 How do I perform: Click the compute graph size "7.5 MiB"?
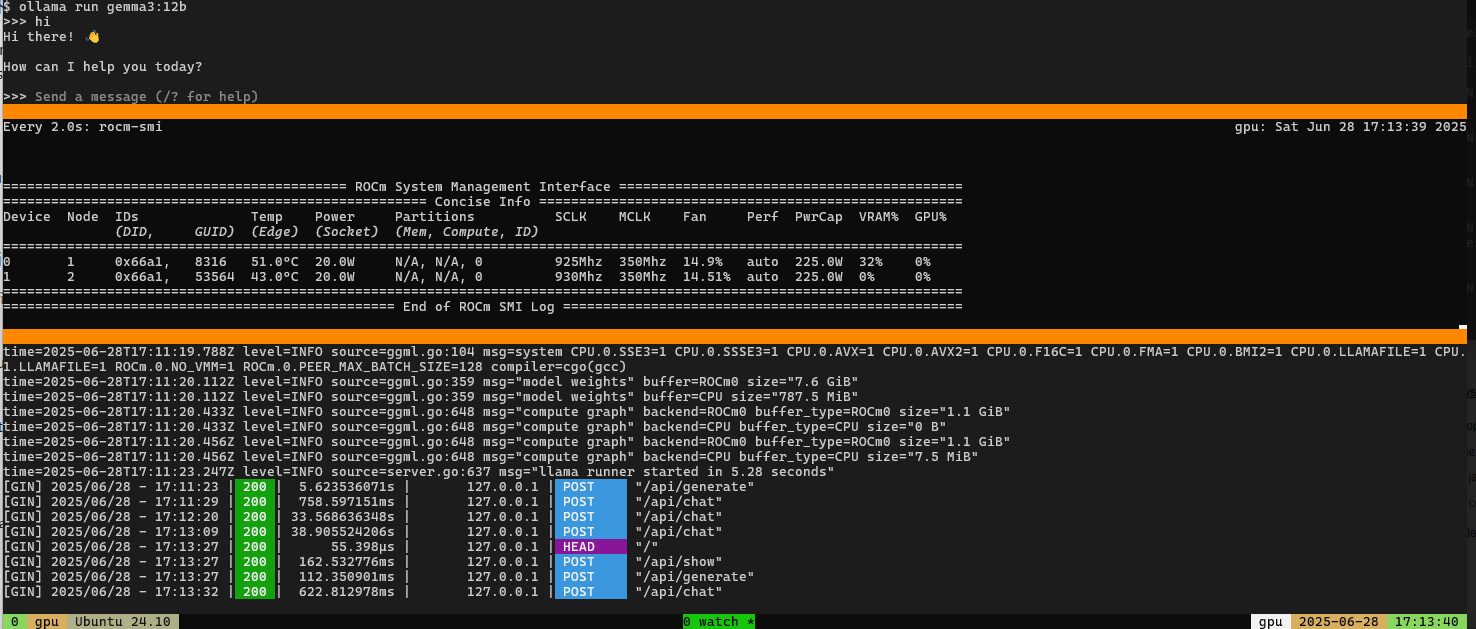click(x=939, y=457)
